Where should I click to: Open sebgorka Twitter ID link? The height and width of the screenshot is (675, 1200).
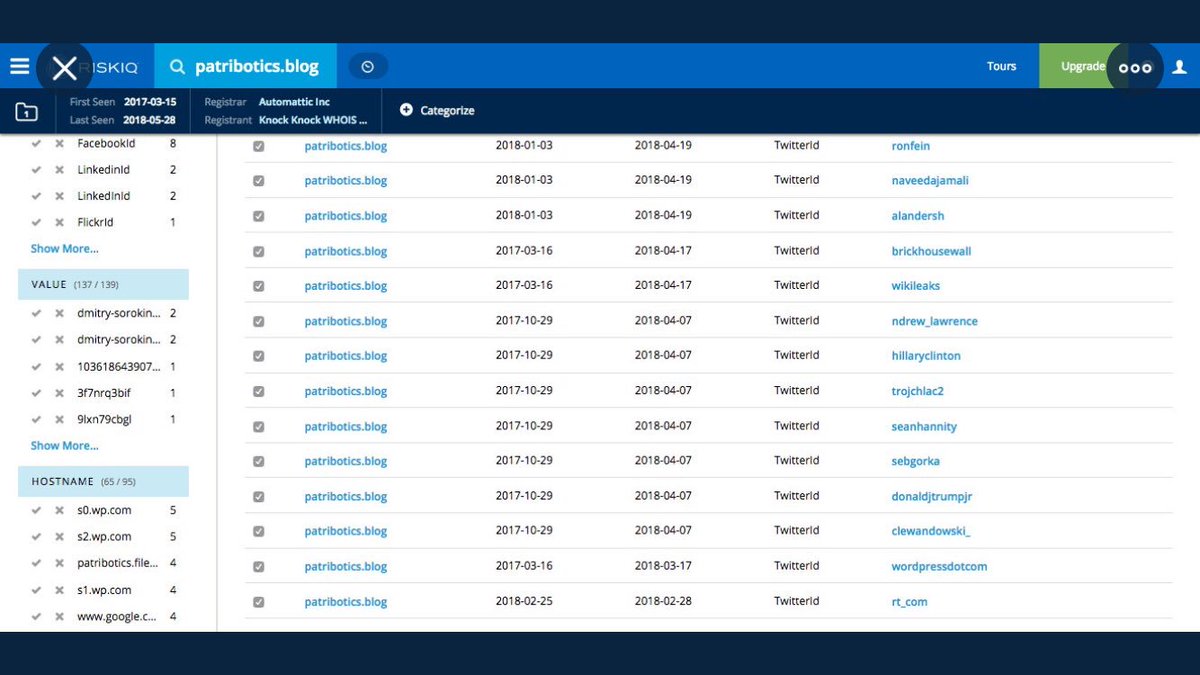[x=915, y=461]
